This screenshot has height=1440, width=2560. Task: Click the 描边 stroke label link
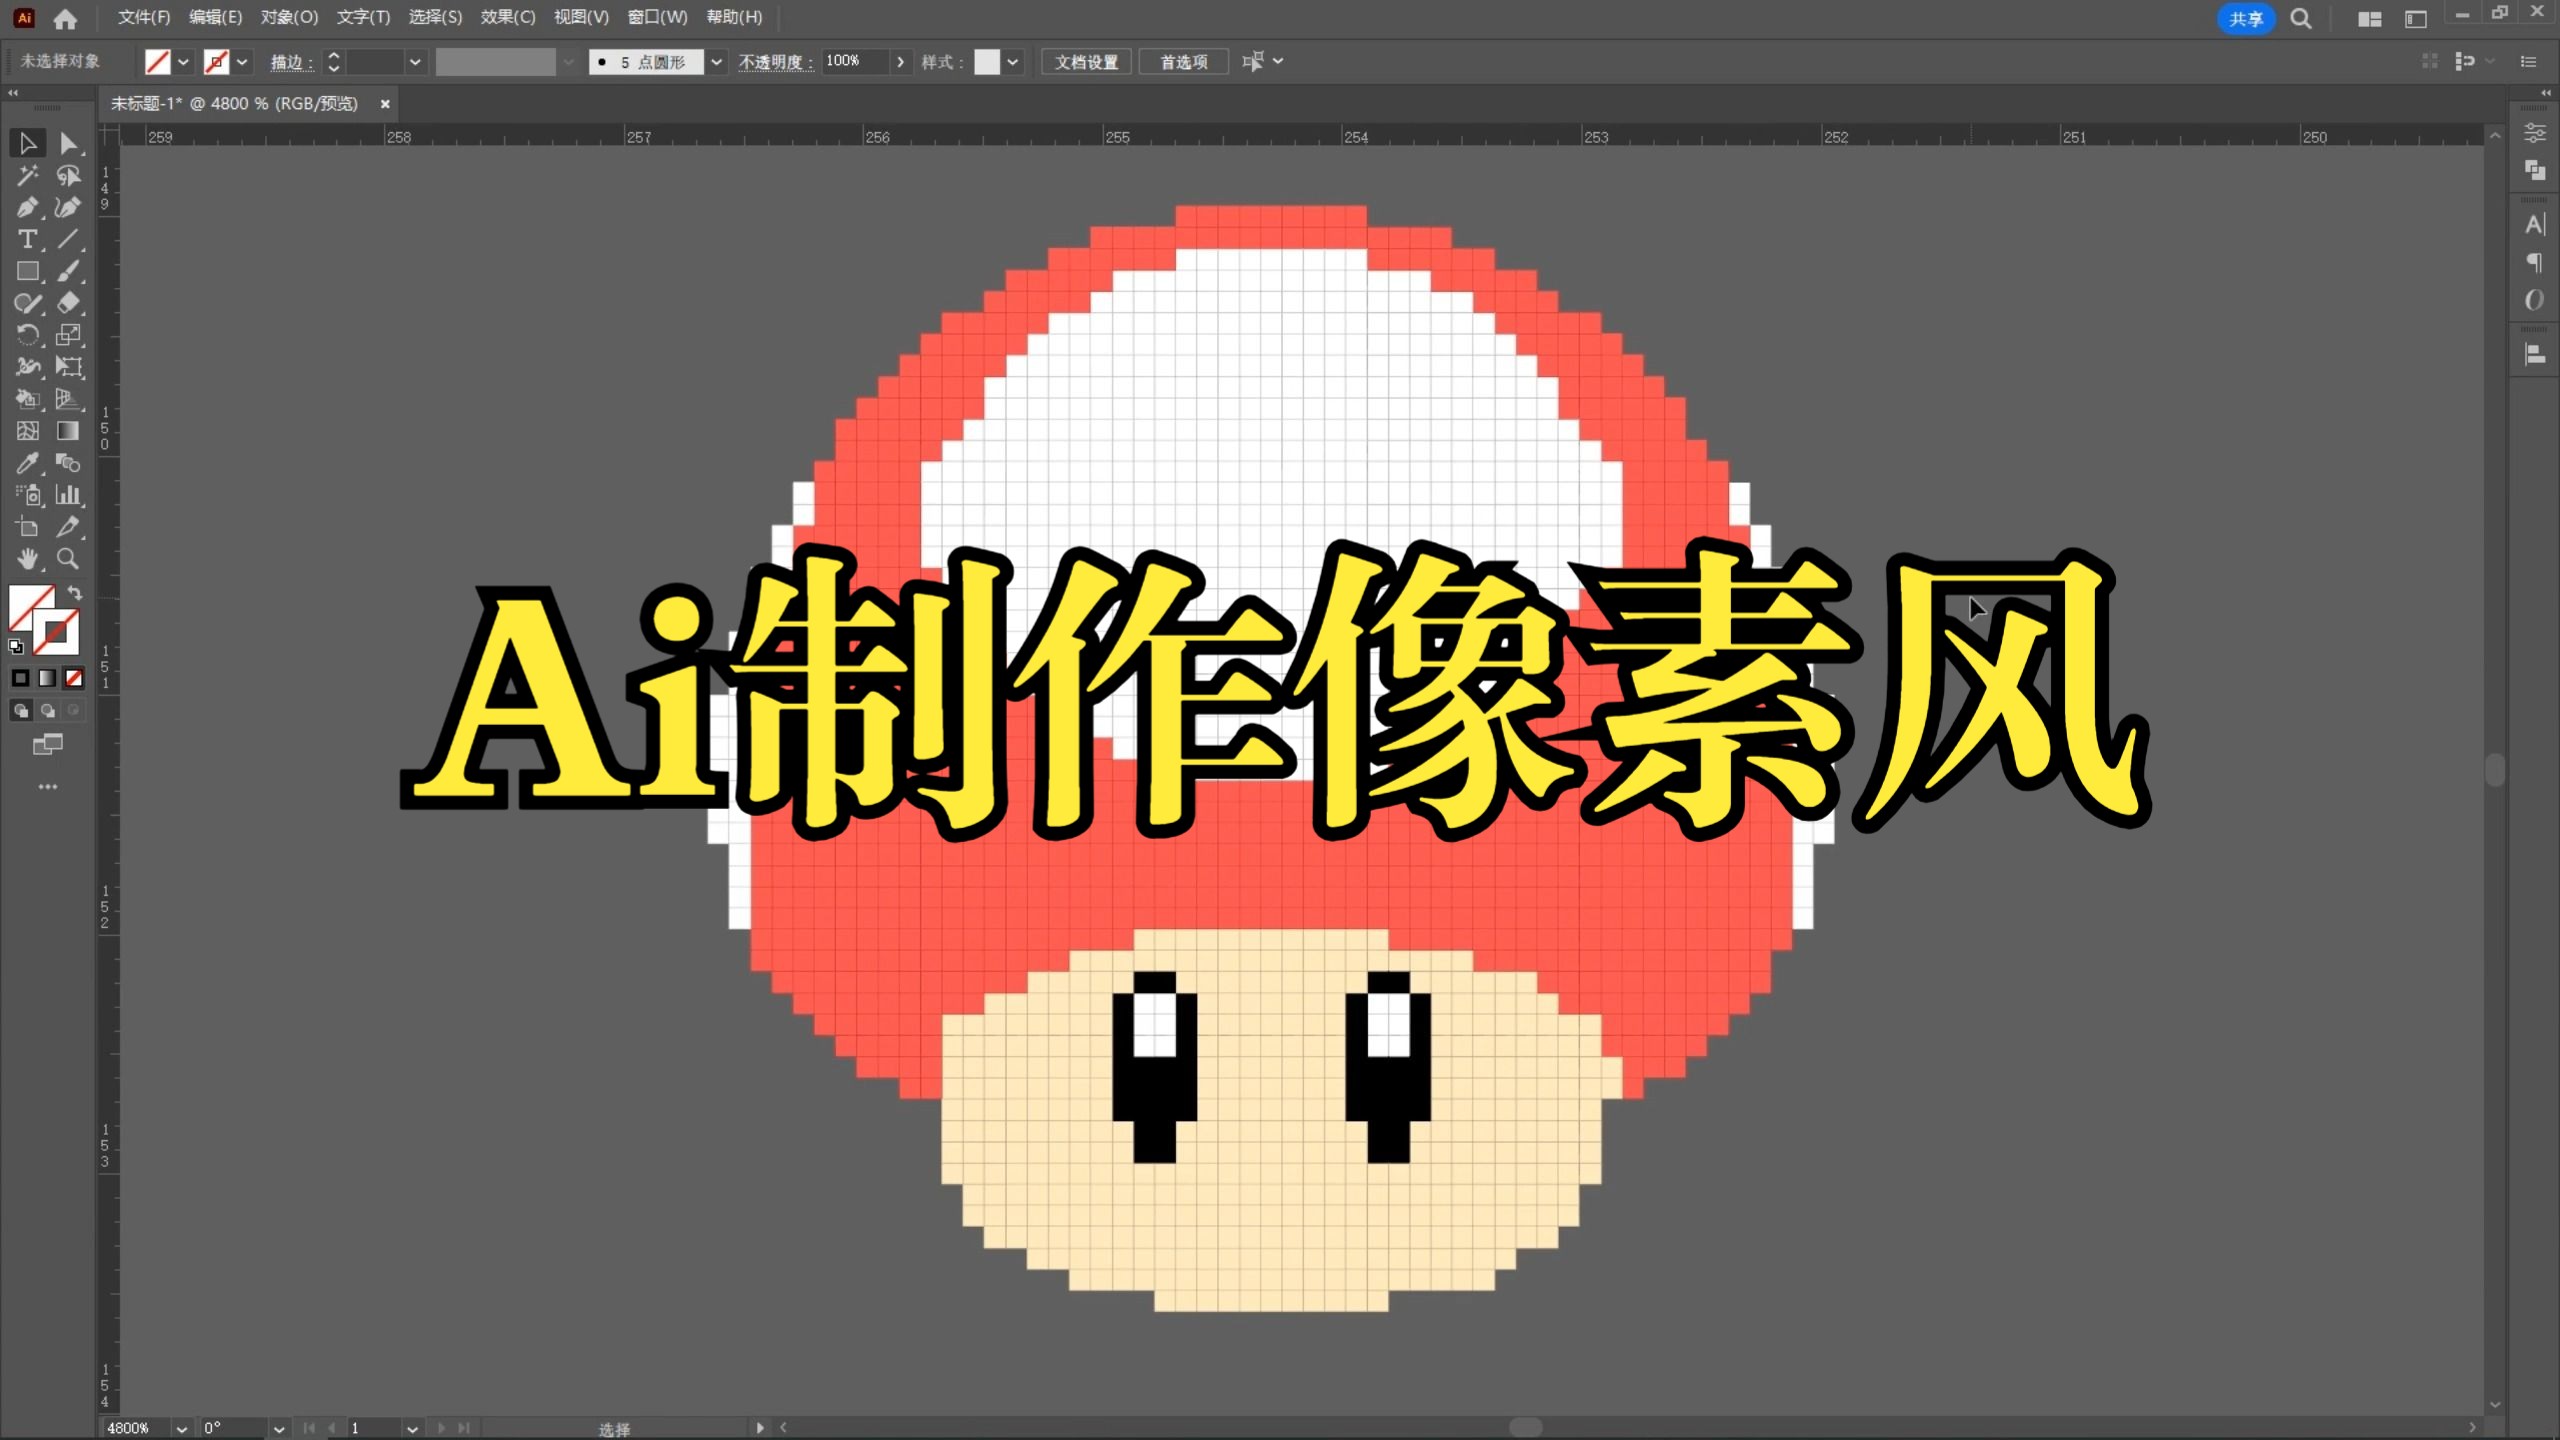(x=290, y=62)
